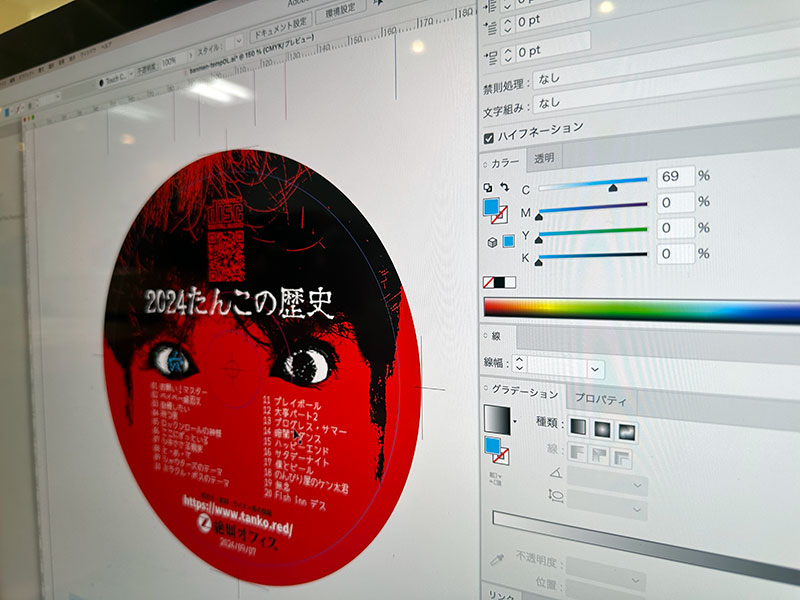Click the M percentage value field
Screen dimensions: 800x600
[x=676, y=203]
